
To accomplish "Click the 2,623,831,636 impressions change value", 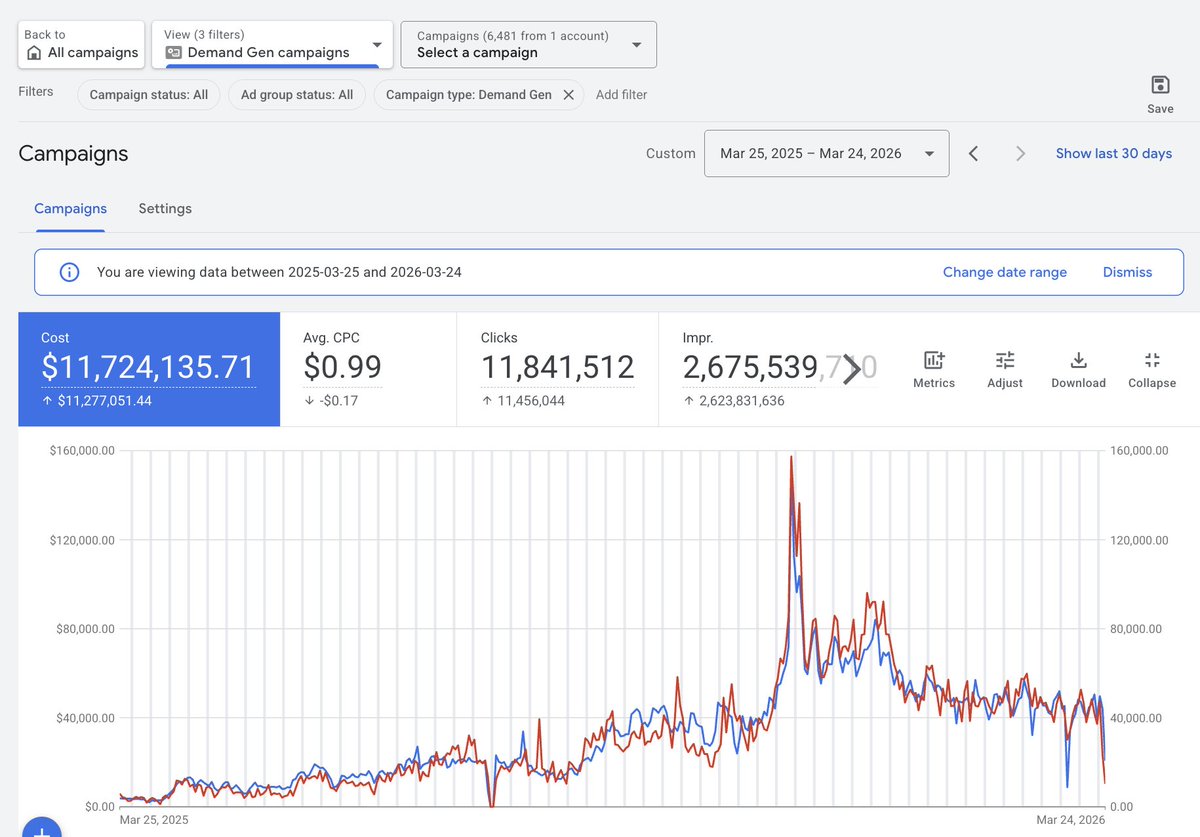I will point(733,400).
